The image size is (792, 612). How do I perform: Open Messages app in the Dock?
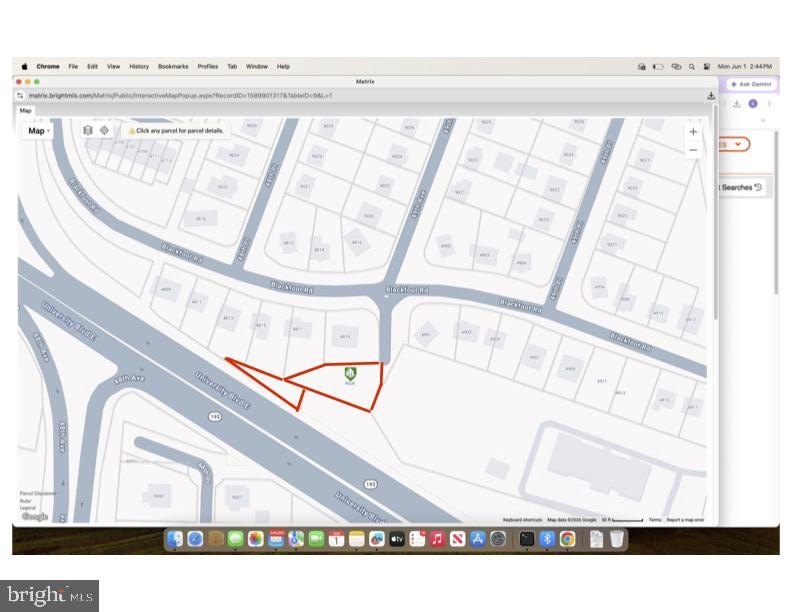pyautogui.click(x=235, y=539)
